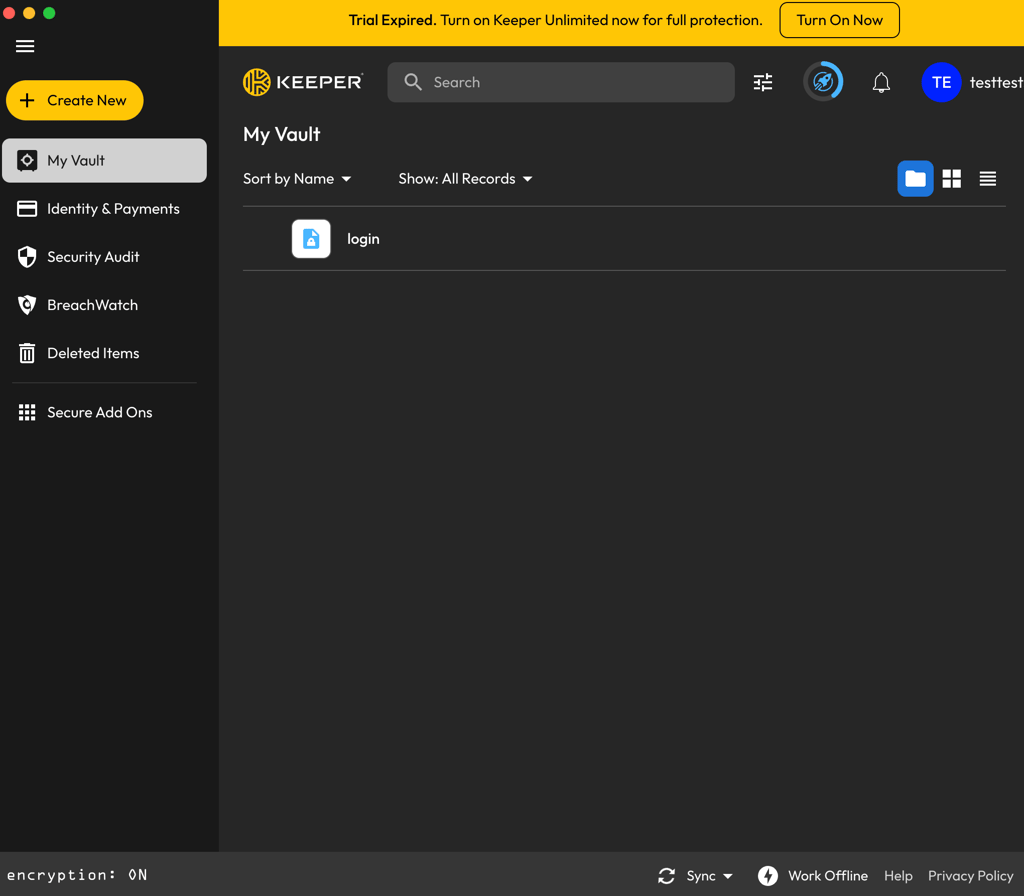Select My Vault in sidebar

[104, 160]
